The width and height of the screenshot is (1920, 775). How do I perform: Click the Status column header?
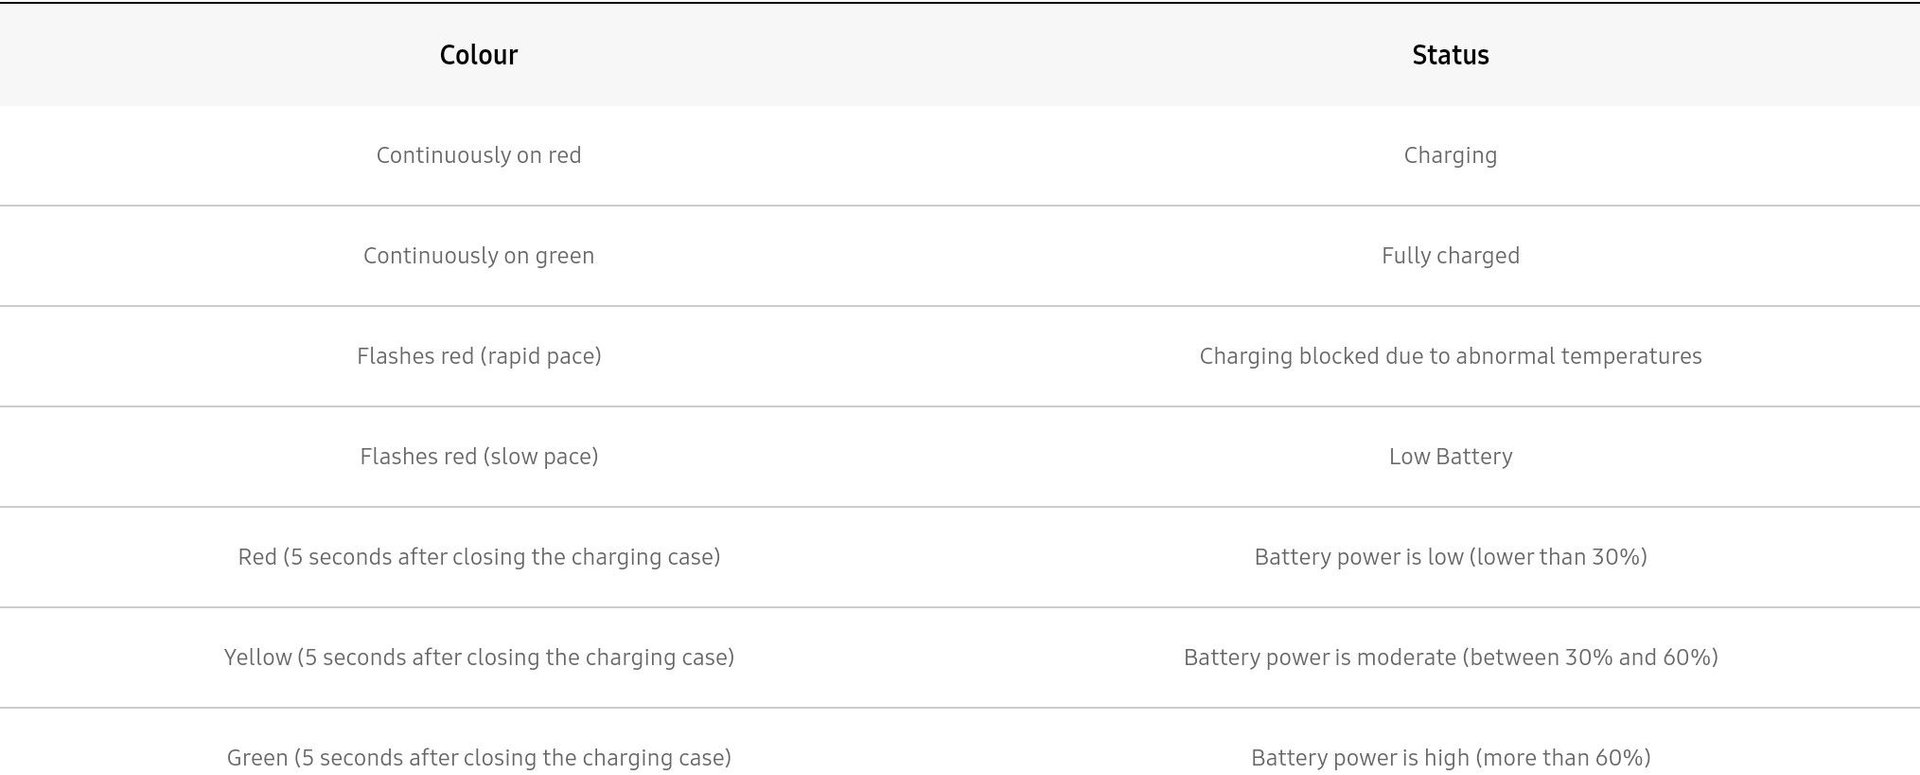(1450, 55)
